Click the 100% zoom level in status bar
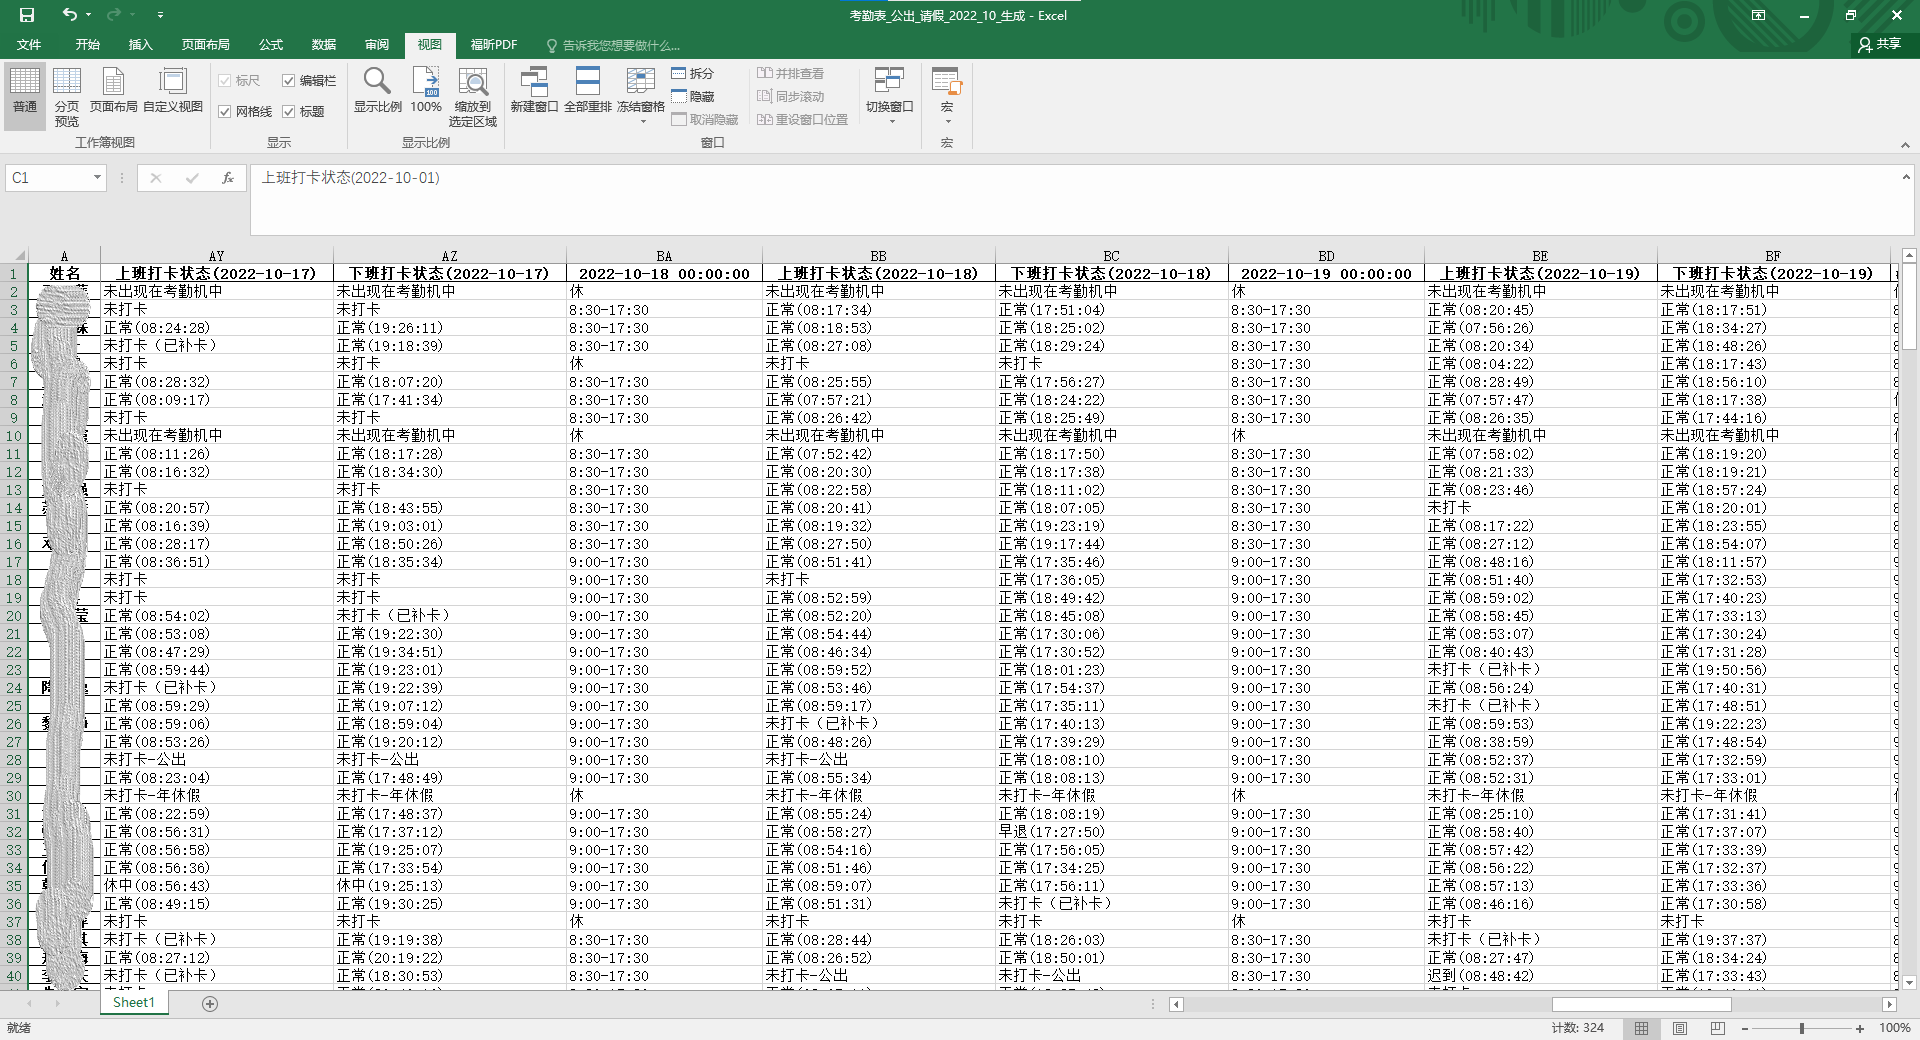 pyautogui.click(x=1895, y=1028)
